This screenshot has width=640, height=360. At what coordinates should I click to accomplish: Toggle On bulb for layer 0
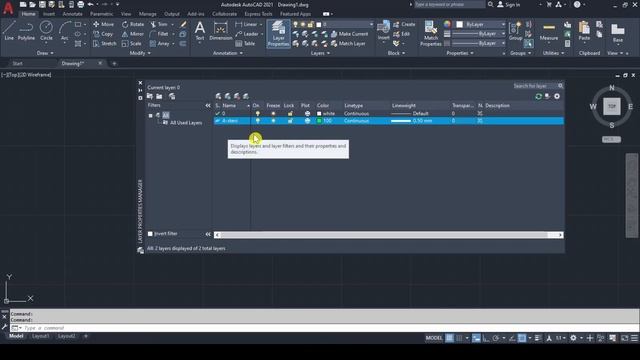[258, 113]
